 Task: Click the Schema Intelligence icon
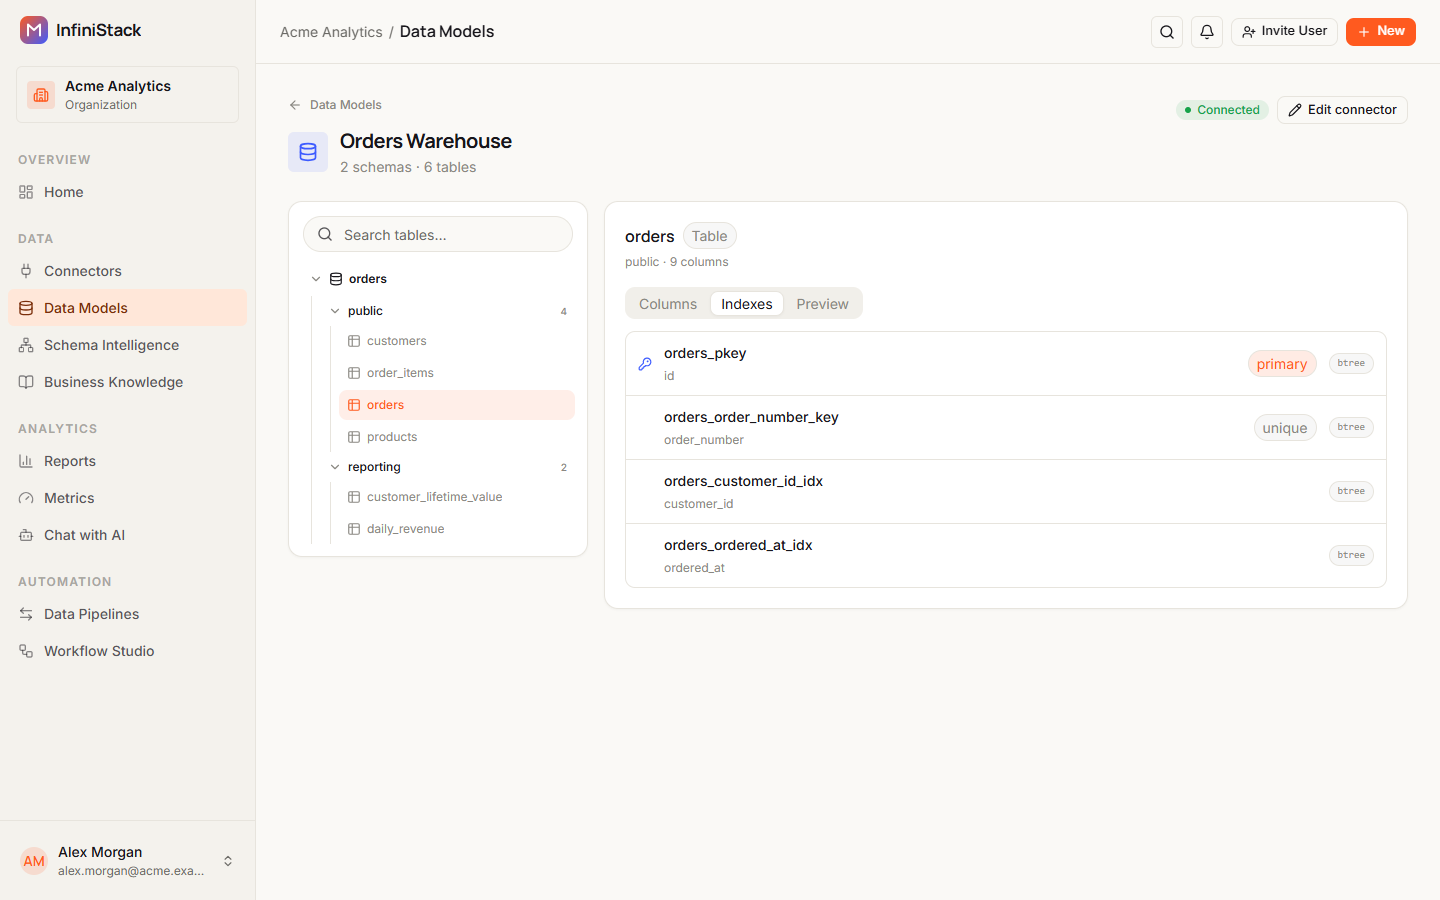[x=26, y=345]
